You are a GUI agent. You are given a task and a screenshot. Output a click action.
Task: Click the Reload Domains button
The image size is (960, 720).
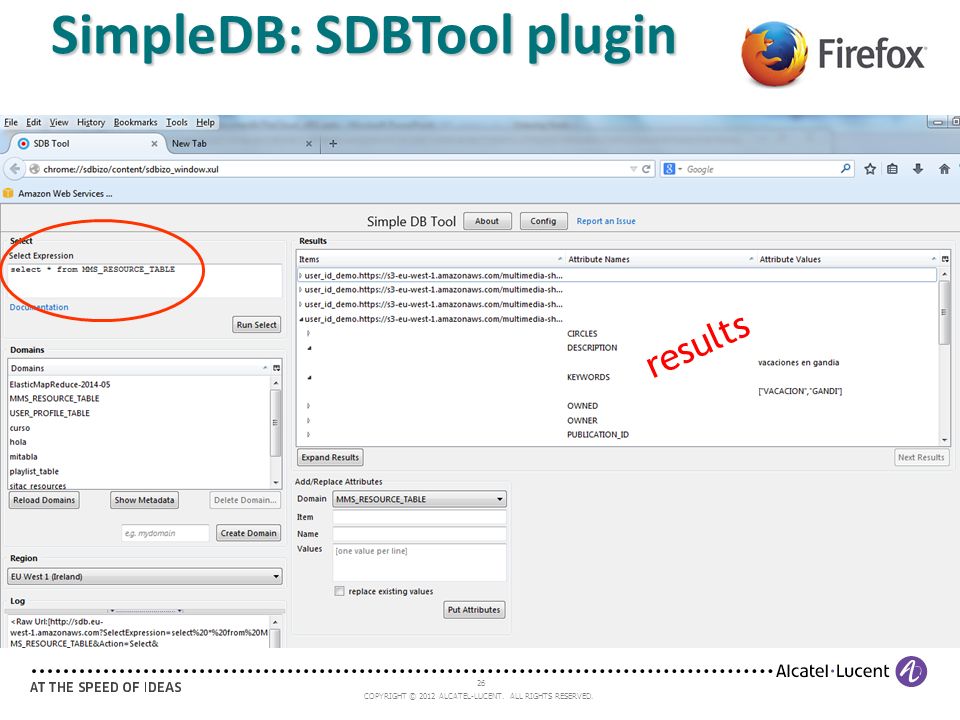pyautogui.click(x=44, y=500)
